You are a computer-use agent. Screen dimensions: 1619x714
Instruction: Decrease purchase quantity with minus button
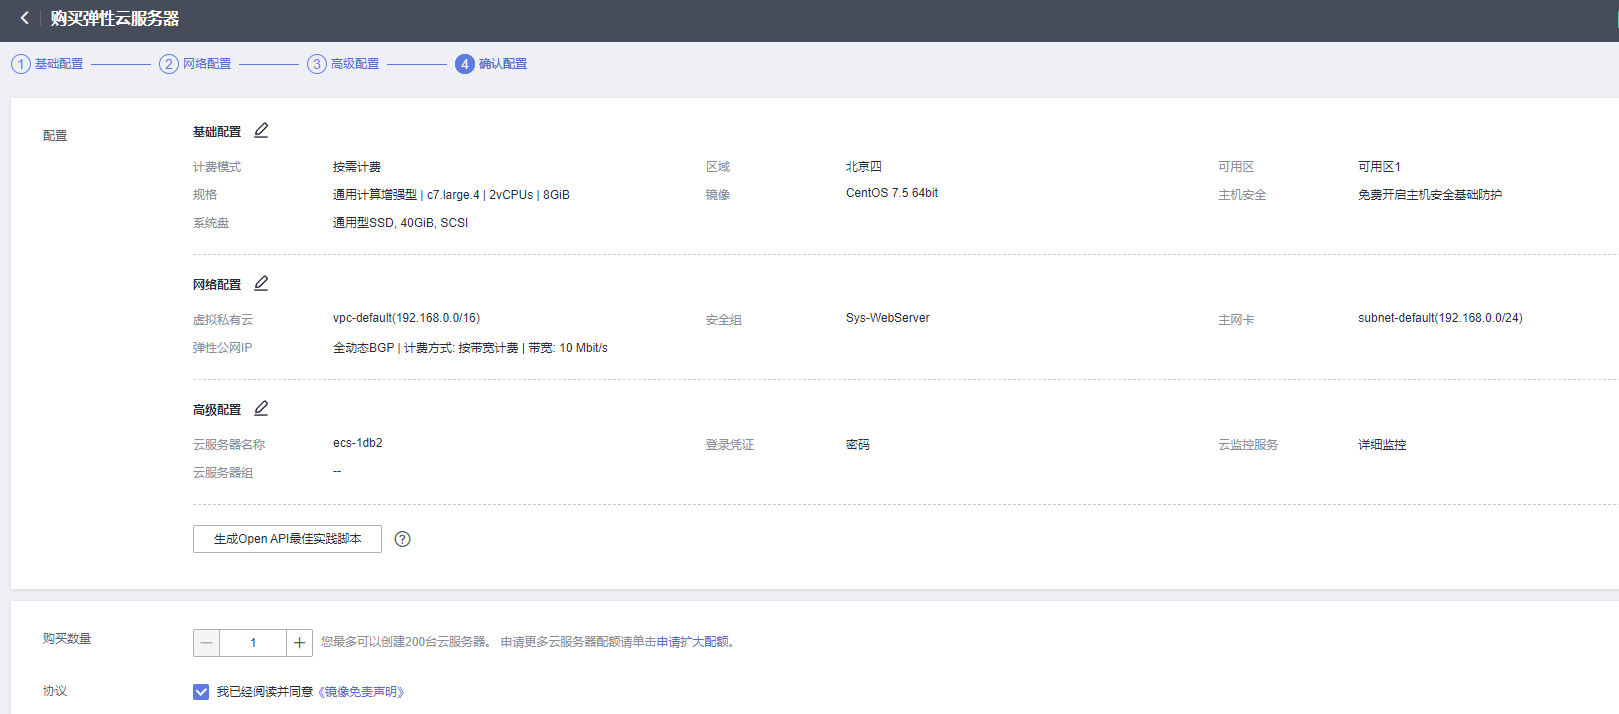point(206,643)
